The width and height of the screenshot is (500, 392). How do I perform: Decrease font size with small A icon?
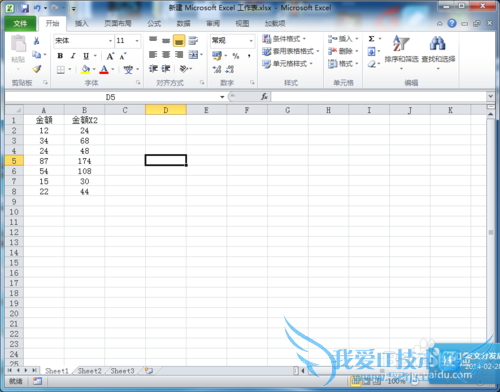click(123, 56)
